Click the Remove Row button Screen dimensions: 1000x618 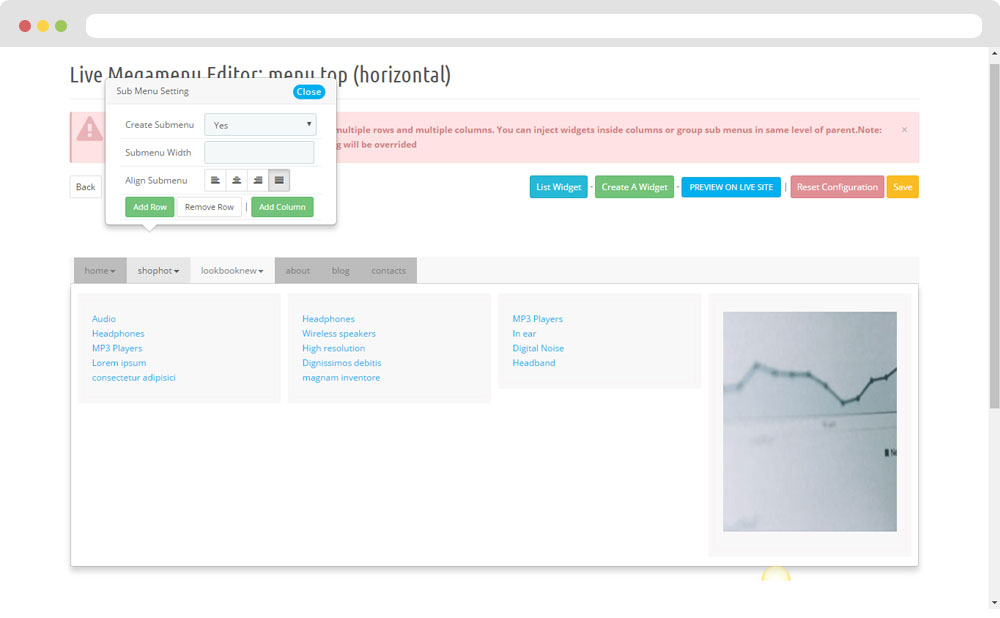[x=209, y=207]
